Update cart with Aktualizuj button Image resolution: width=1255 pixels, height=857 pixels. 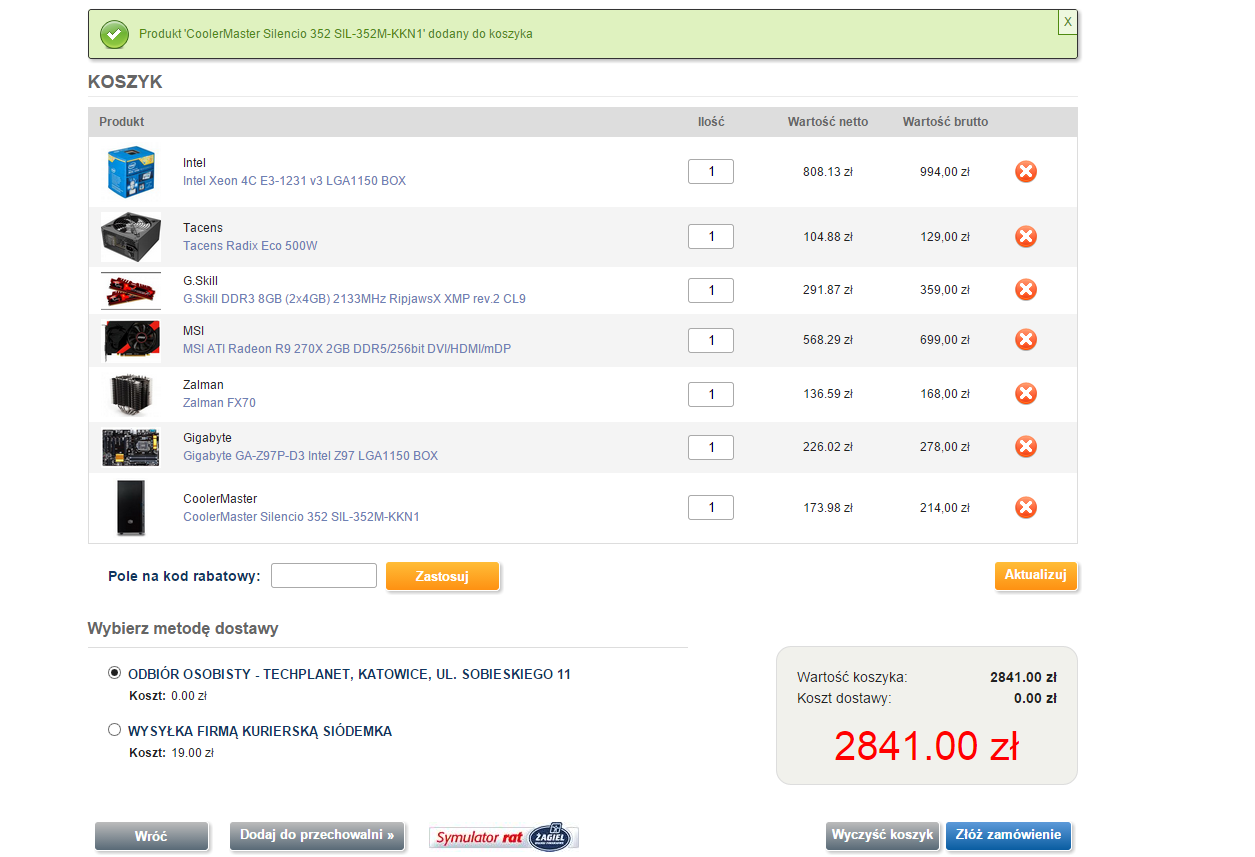(x=1036, y=575)
